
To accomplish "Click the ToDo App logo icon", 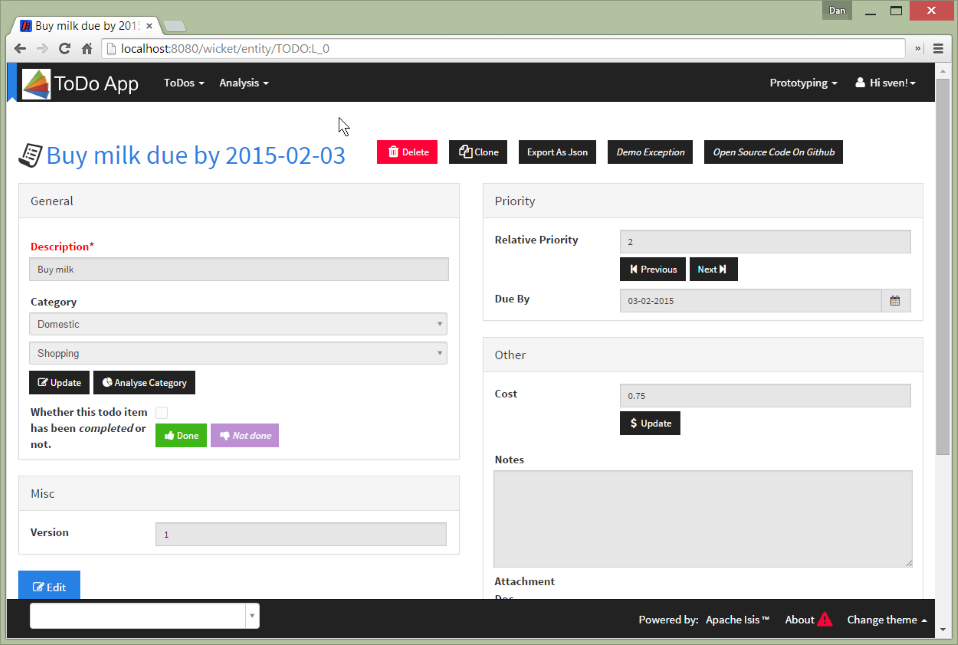I will (36, 84).
